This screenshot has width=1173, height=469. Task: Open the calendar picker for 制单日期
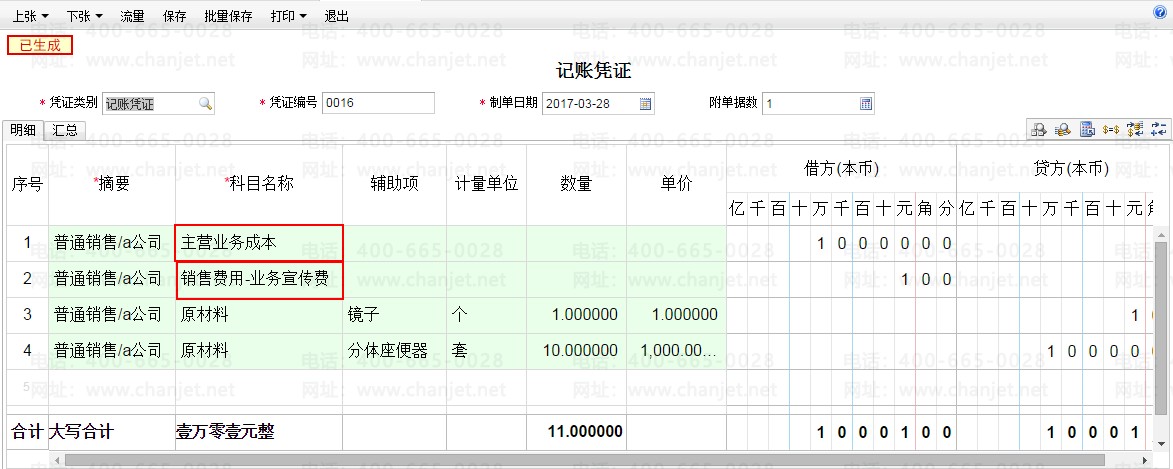pos(645,104)
